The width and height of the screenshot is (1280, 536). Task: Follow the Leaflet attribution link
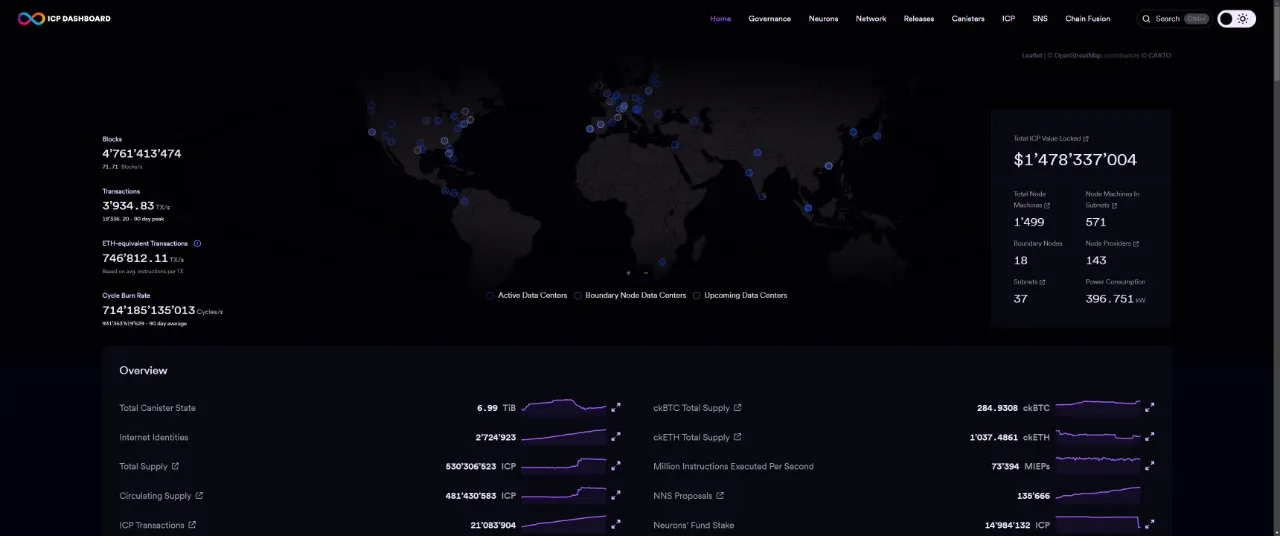(x=1031, y=55)
